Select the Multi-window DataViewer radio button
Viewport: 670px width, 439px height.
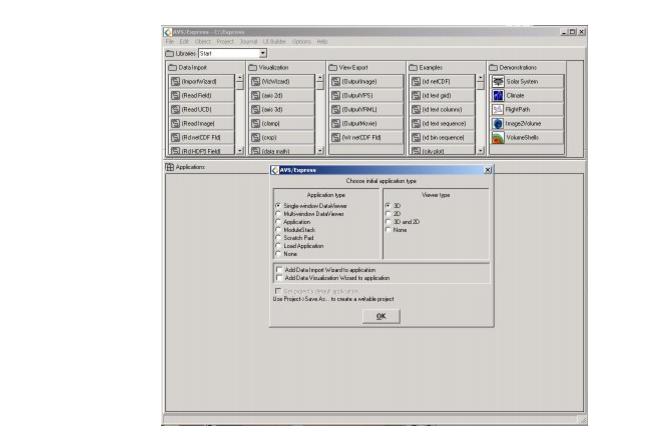(278, 212)
